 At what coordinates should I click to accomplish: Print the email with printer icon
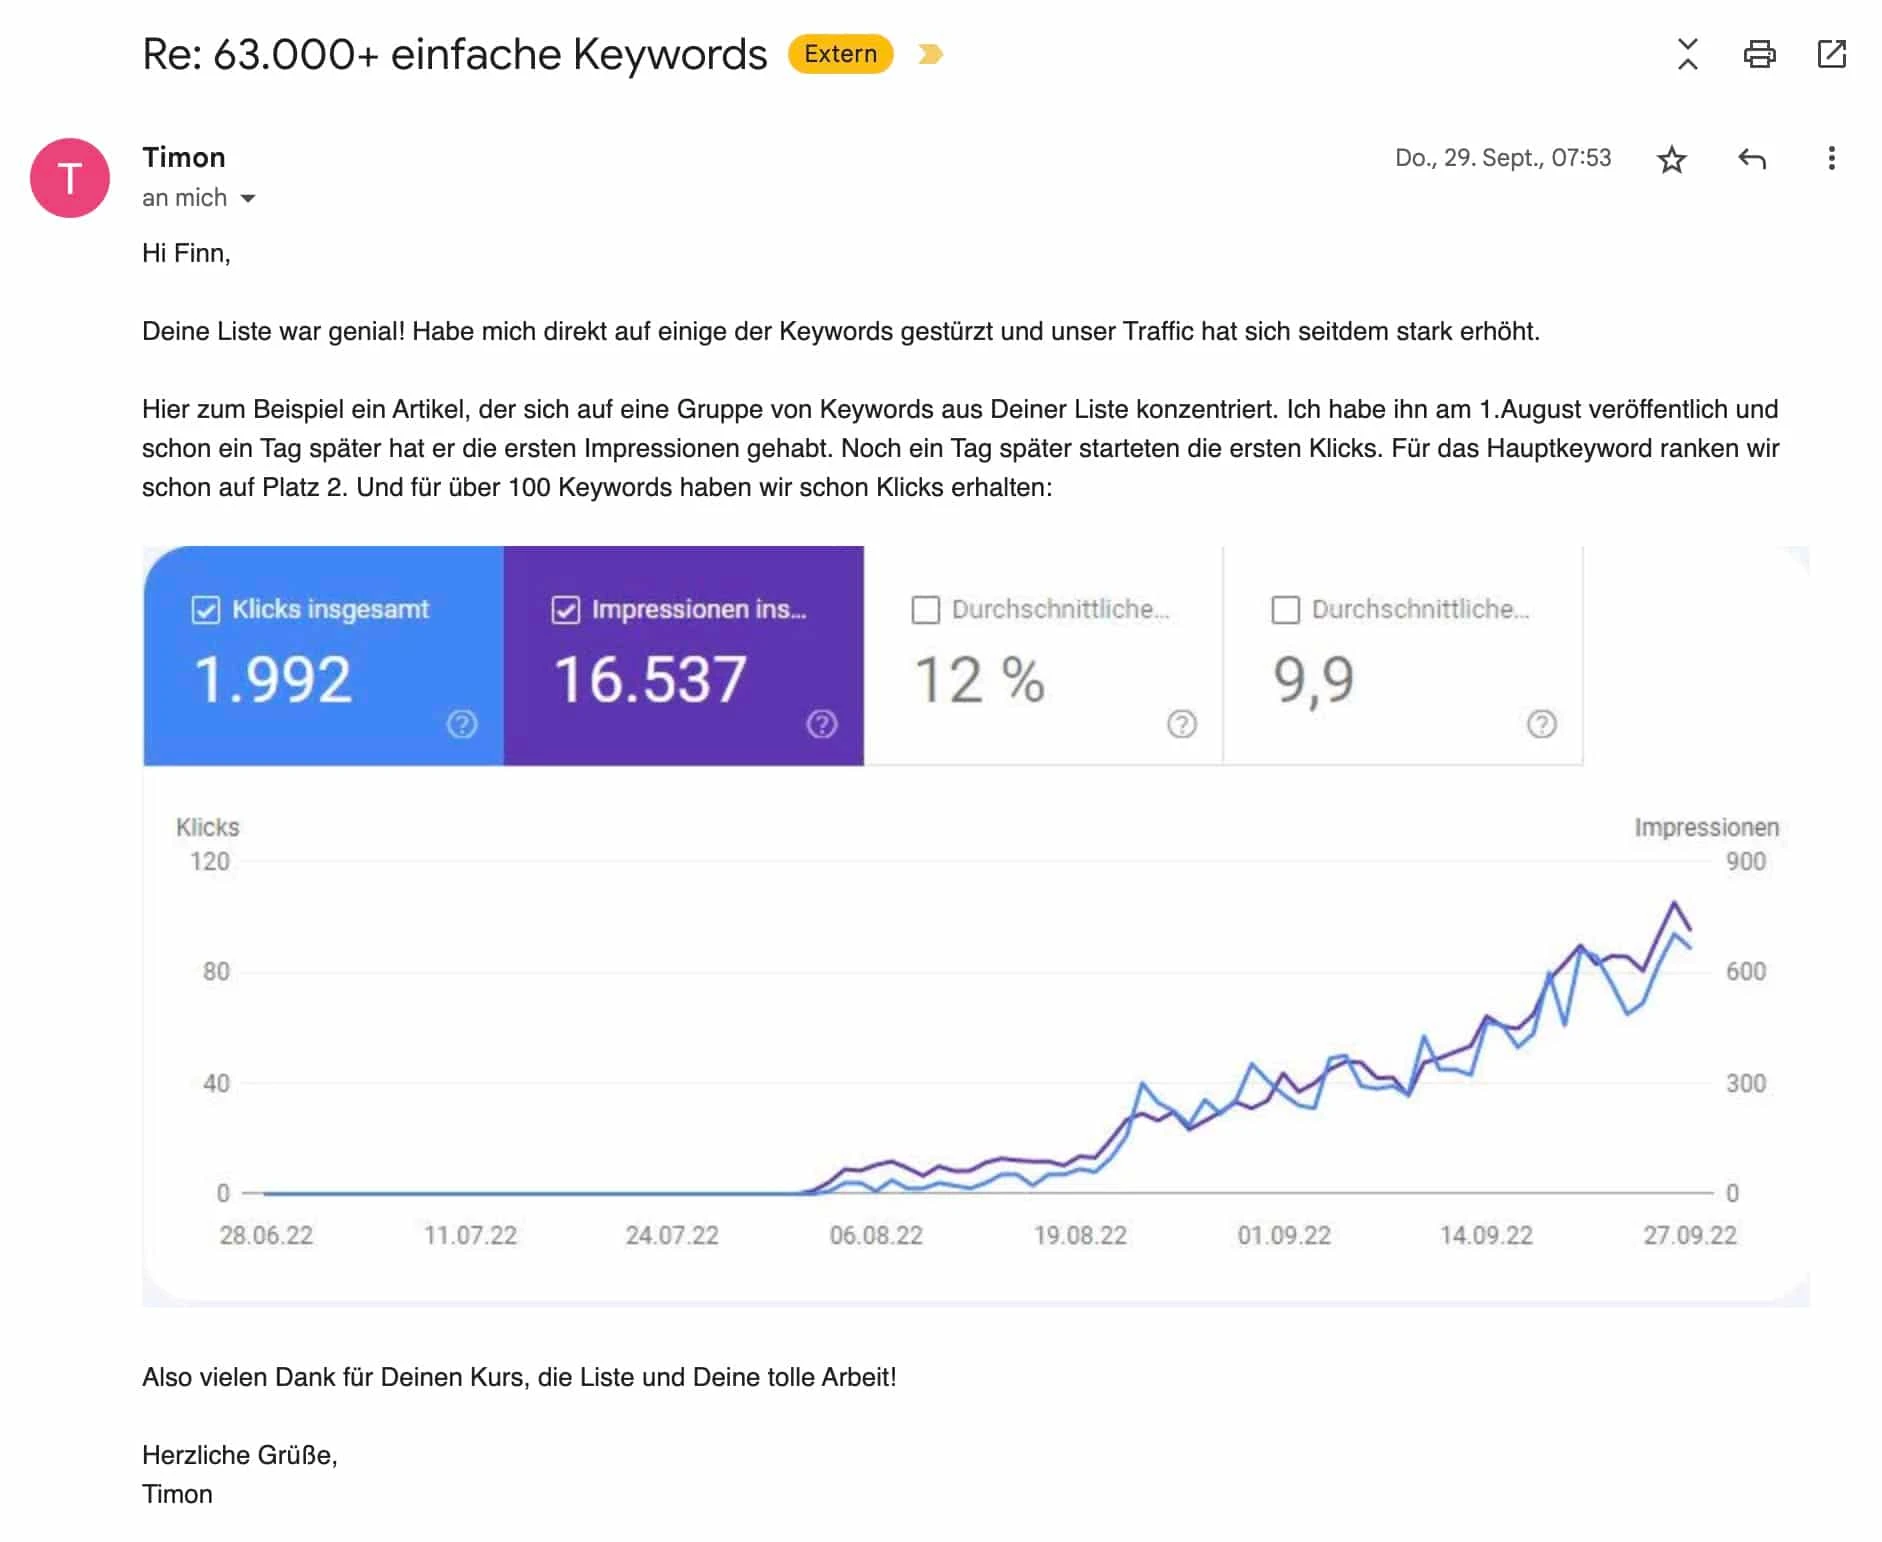pyautogui.click(x=1760, y=54)
